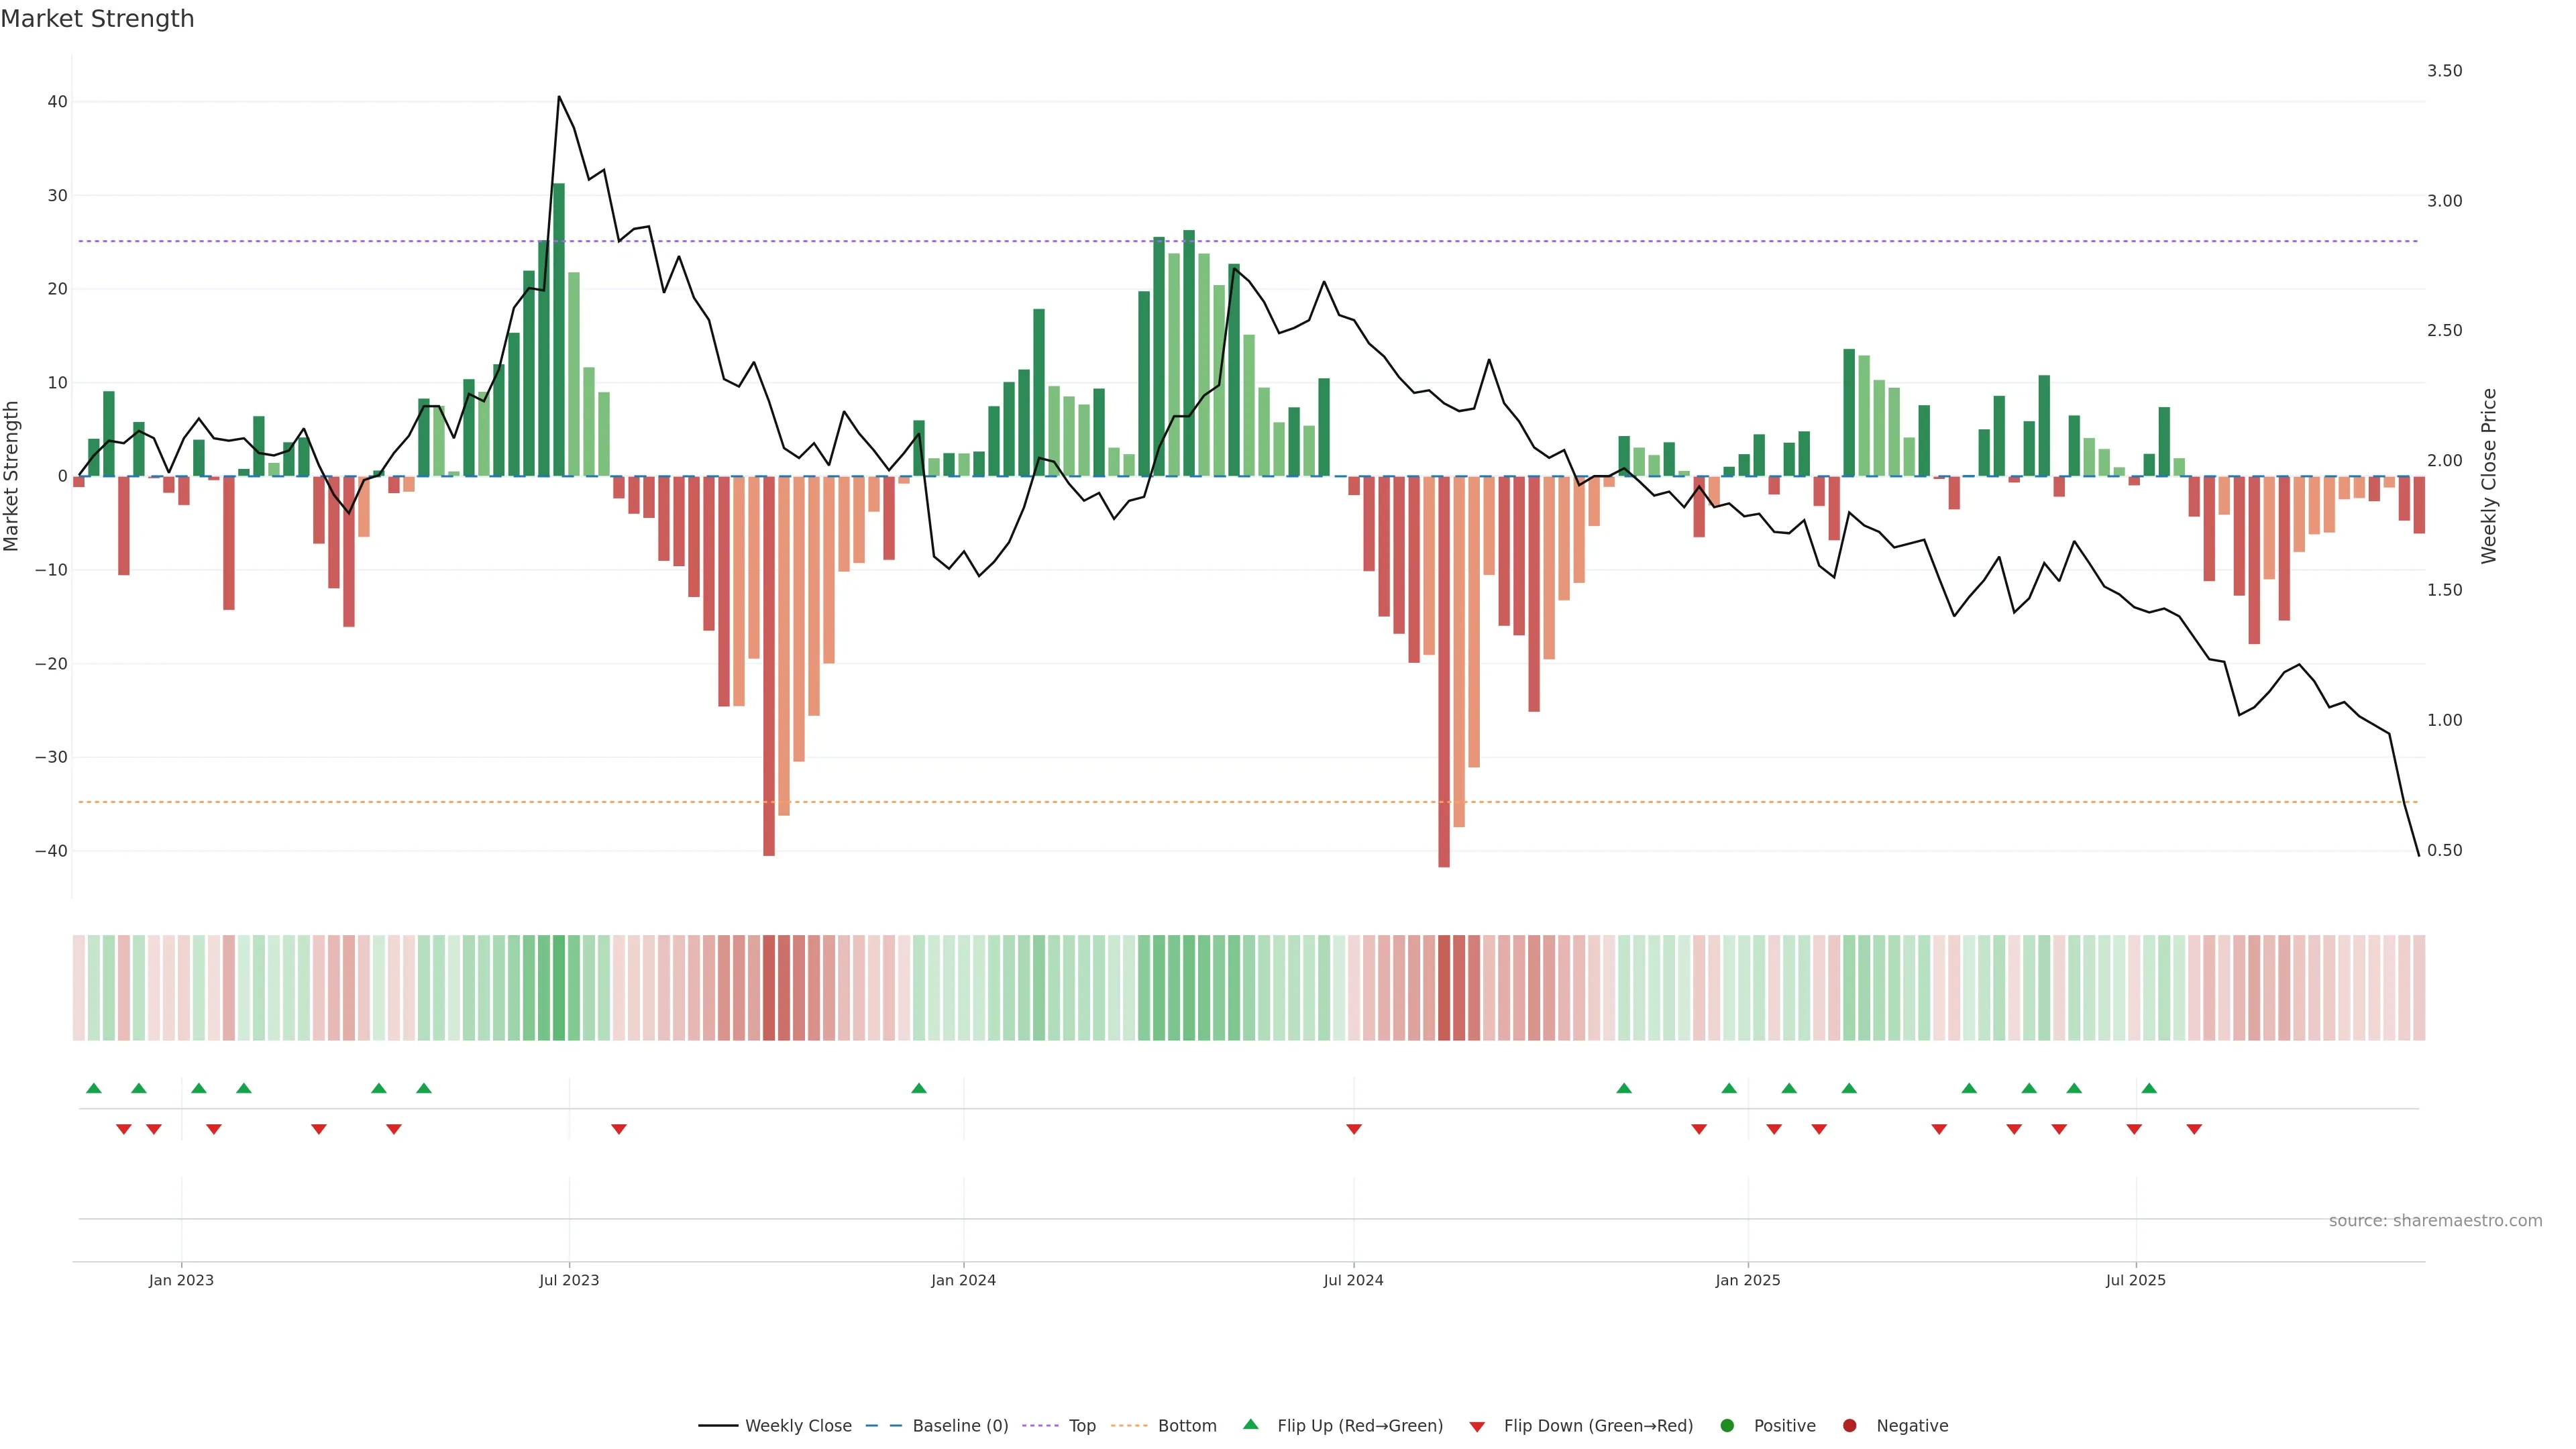
Task: Click the Weekly Close Price axis title
Action: (x=2489, y=476)
